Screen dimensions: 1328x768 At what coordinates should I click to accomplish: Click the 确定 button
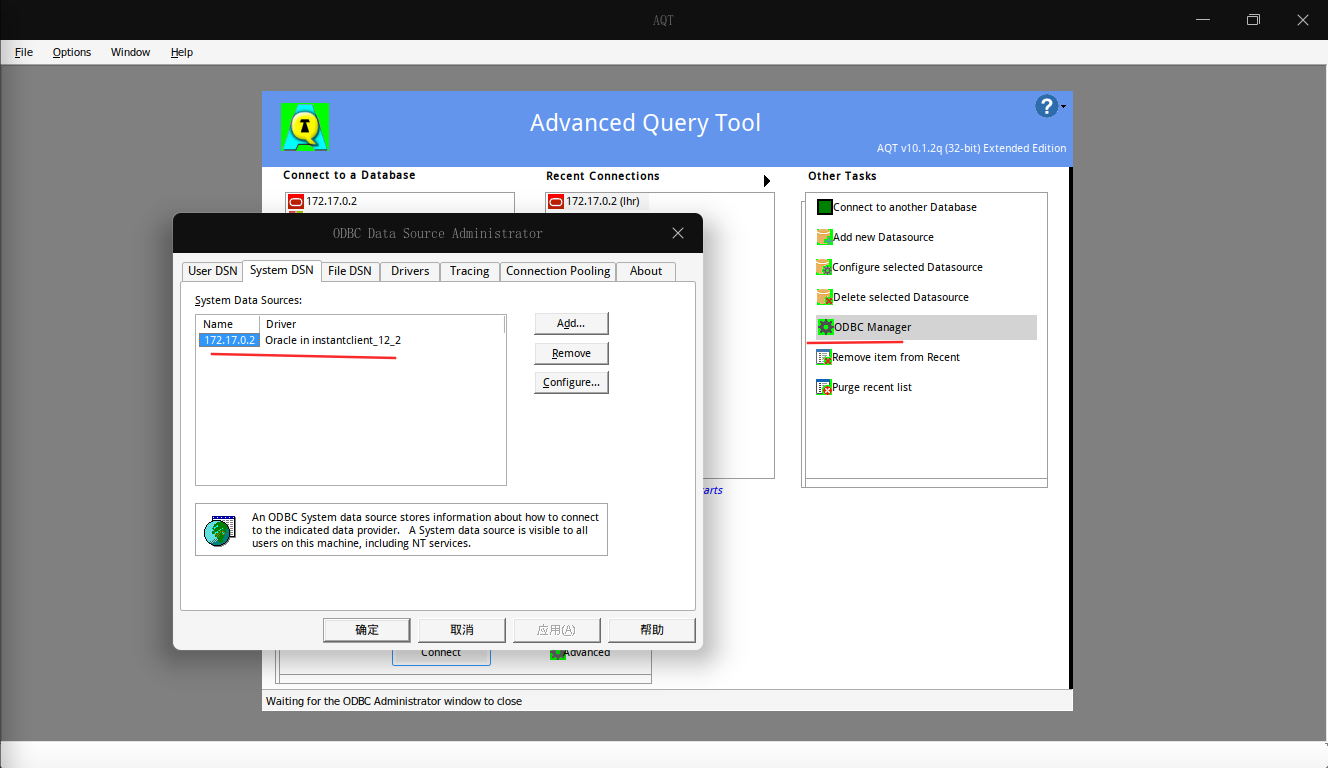point(367,630)
